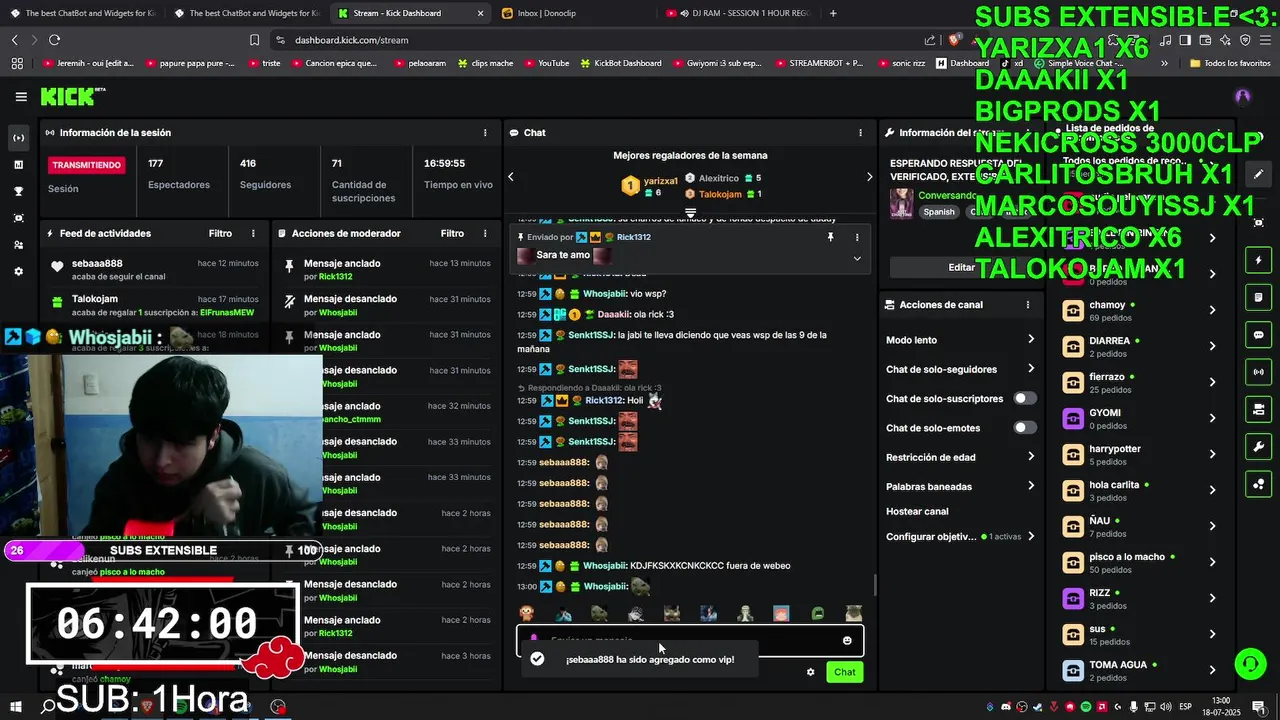1280x720 pixels.
Task: Open options menu of Feed de actividades
Action: pyautogui.click(x=253, y=234)
